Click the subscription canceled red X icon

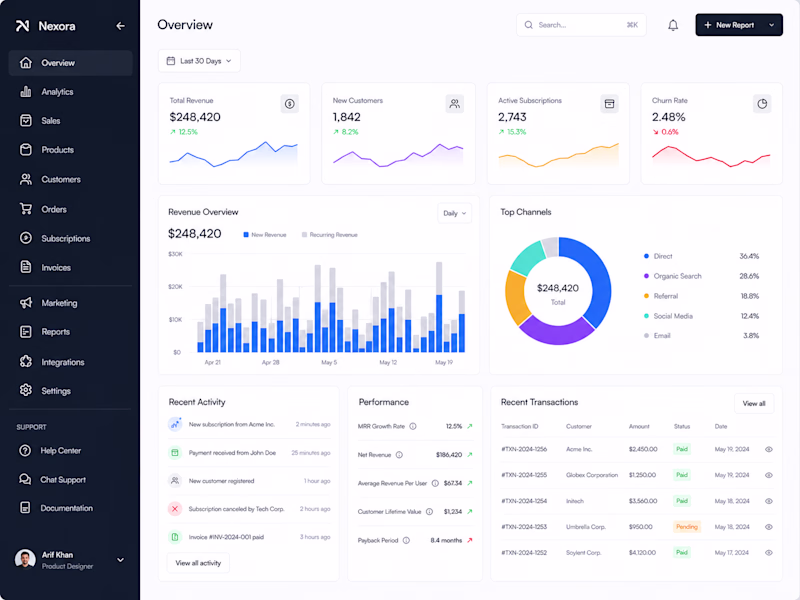click(x=175, y=509)
